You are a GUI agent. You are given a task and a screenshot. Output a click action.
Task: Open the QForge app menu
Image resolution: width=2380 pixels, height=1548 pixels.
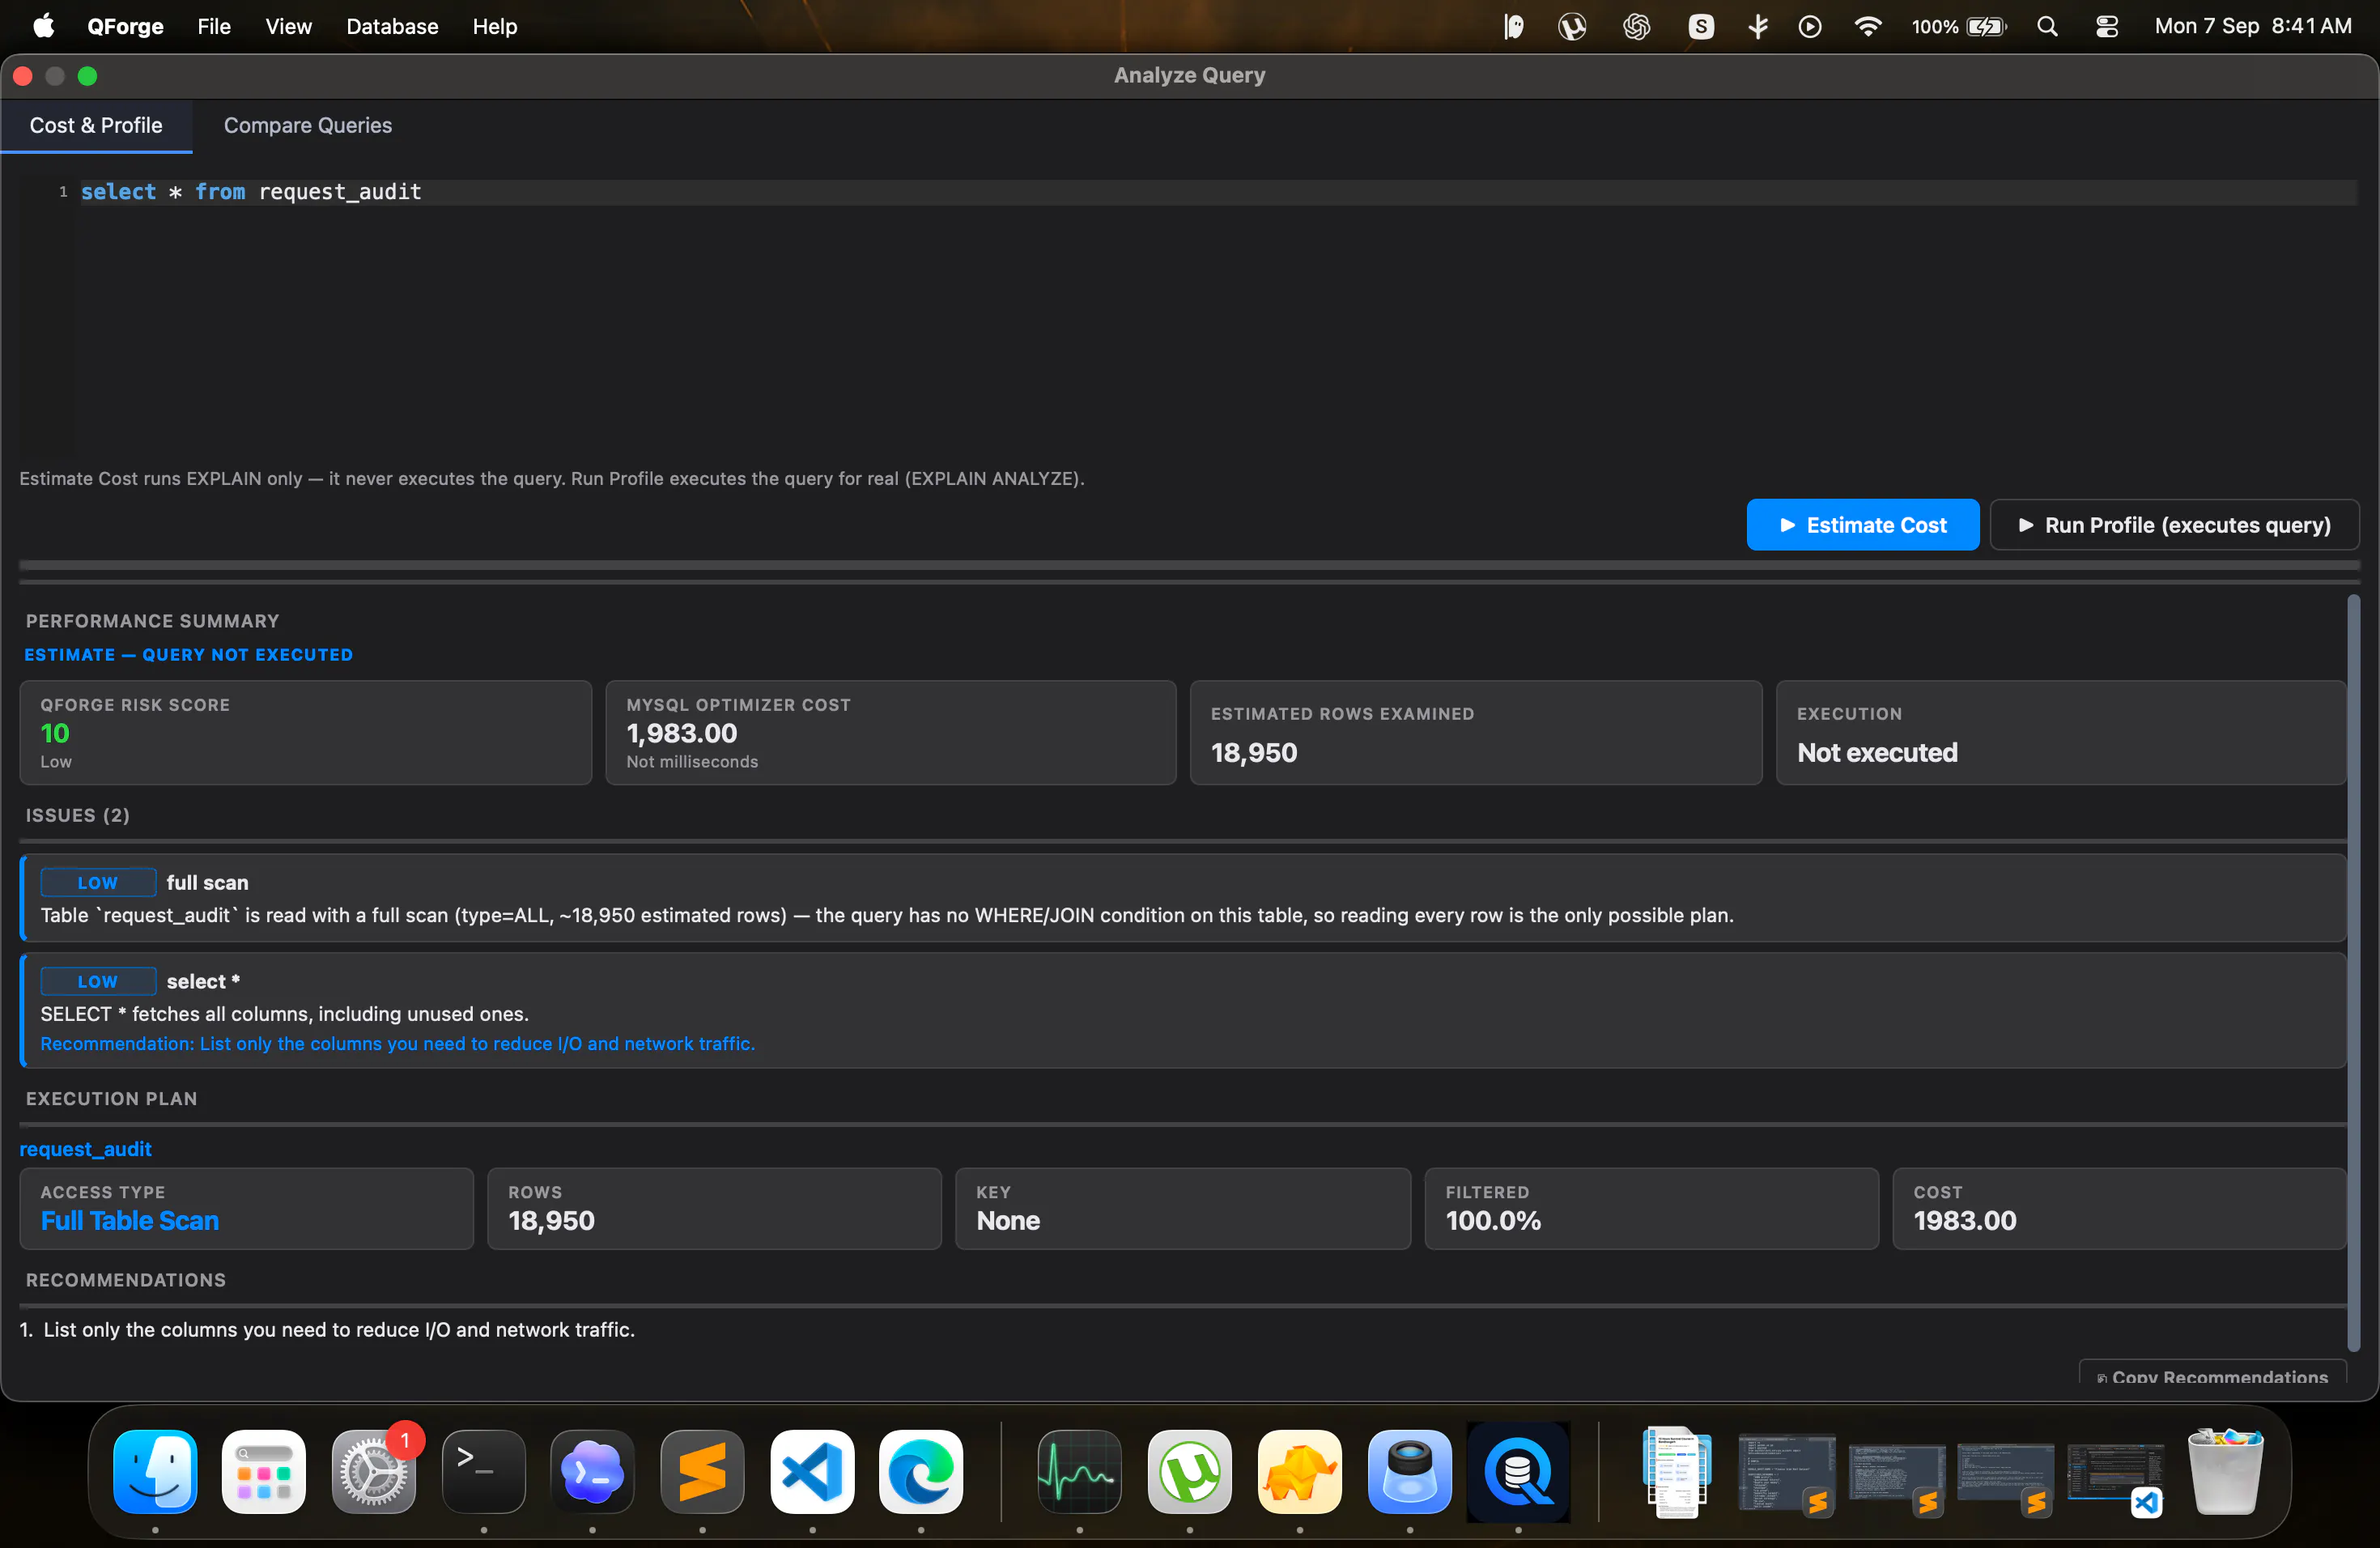point(125,26)
